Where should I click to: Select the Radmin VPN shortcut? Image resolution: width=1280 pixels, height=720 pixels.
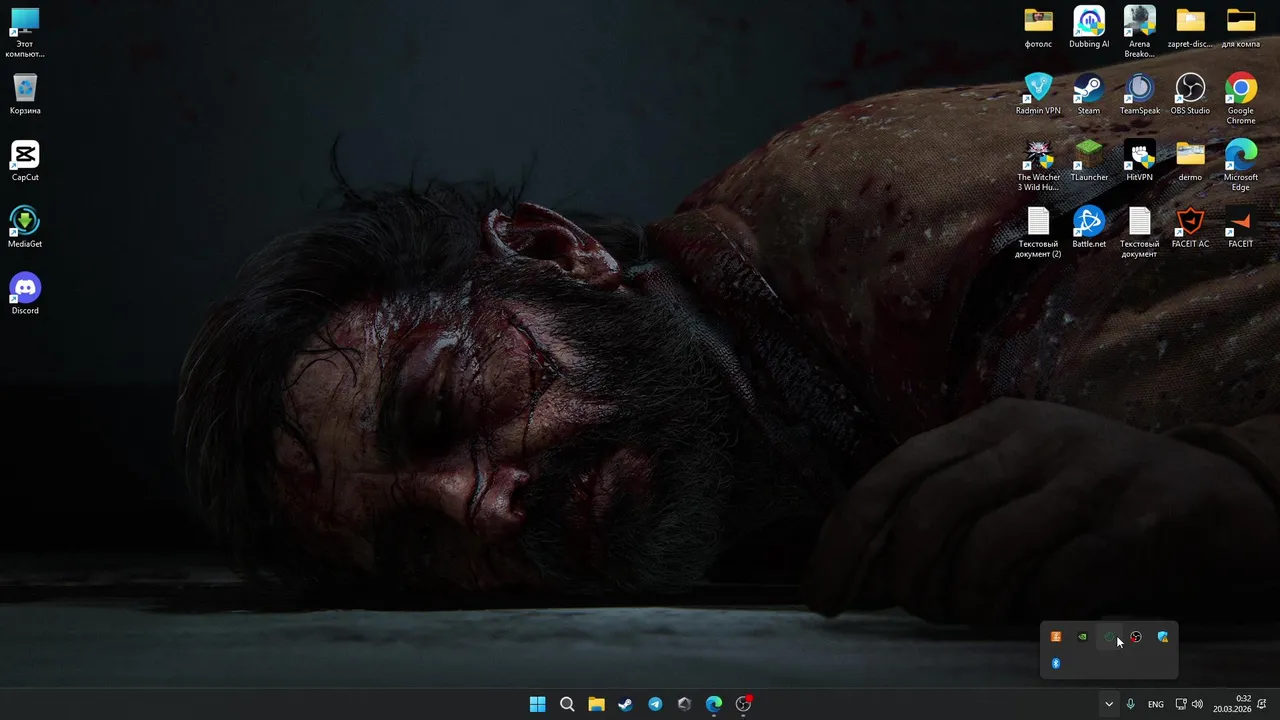1038,94
